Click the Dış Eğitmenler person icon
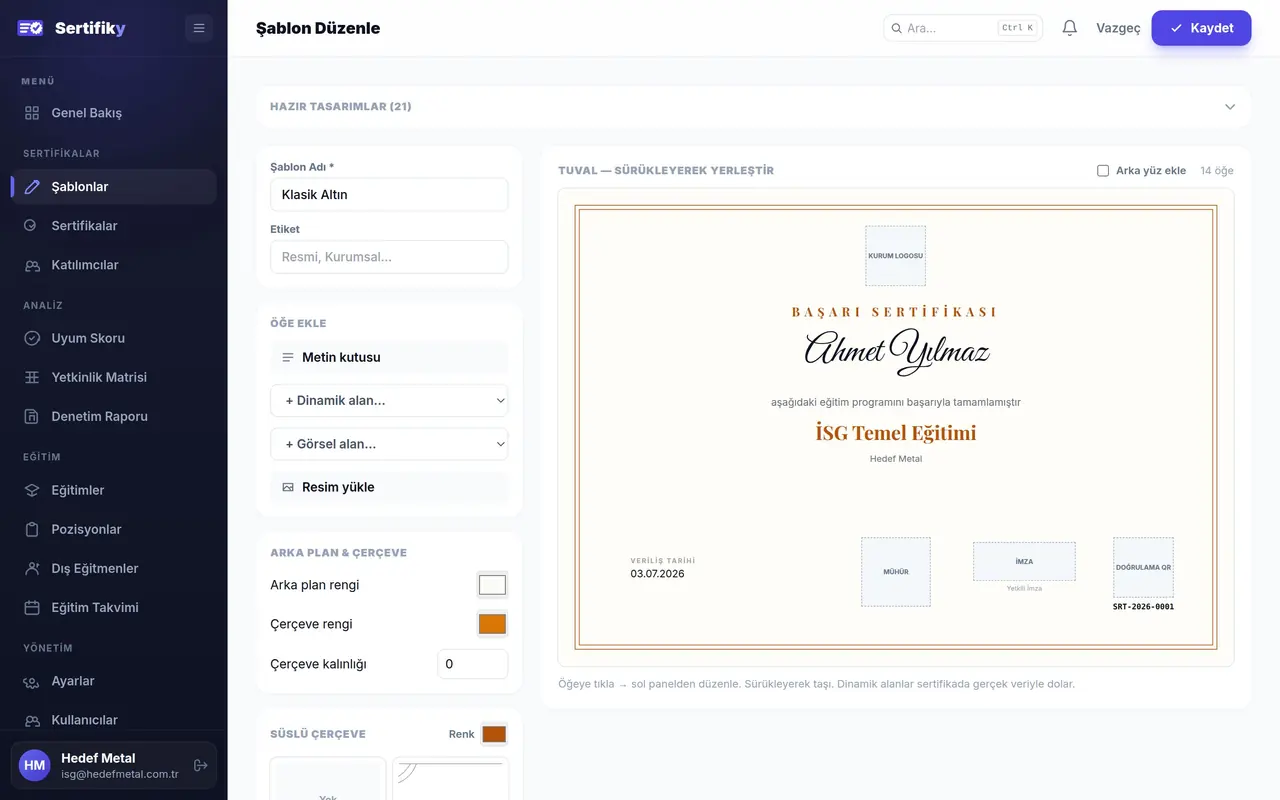The width and height of the screenshot is (1280, 800). coord(32,568)
